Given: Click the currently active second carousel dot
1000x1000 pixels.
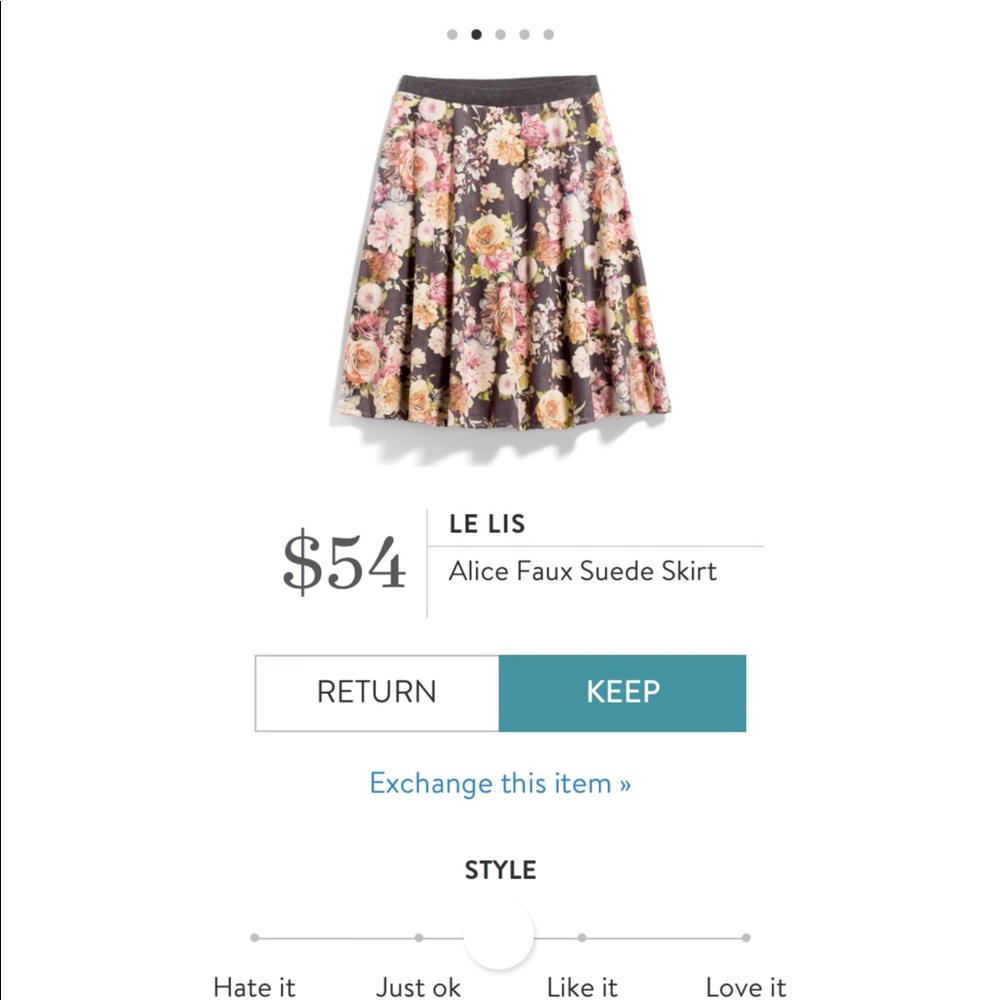Looking at the screenshot, I should click(476, 33).
